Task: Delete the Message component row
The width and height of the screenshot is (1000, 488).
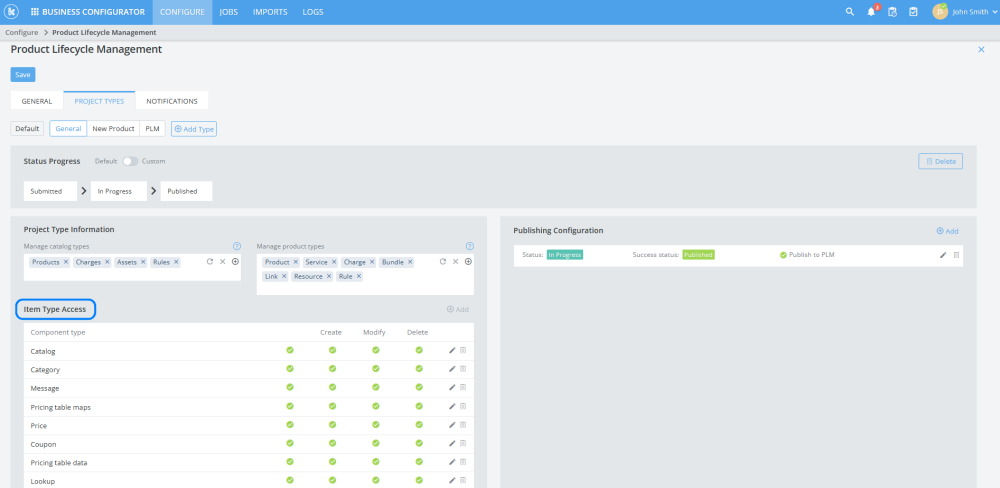Action: [x=463, y=387]
